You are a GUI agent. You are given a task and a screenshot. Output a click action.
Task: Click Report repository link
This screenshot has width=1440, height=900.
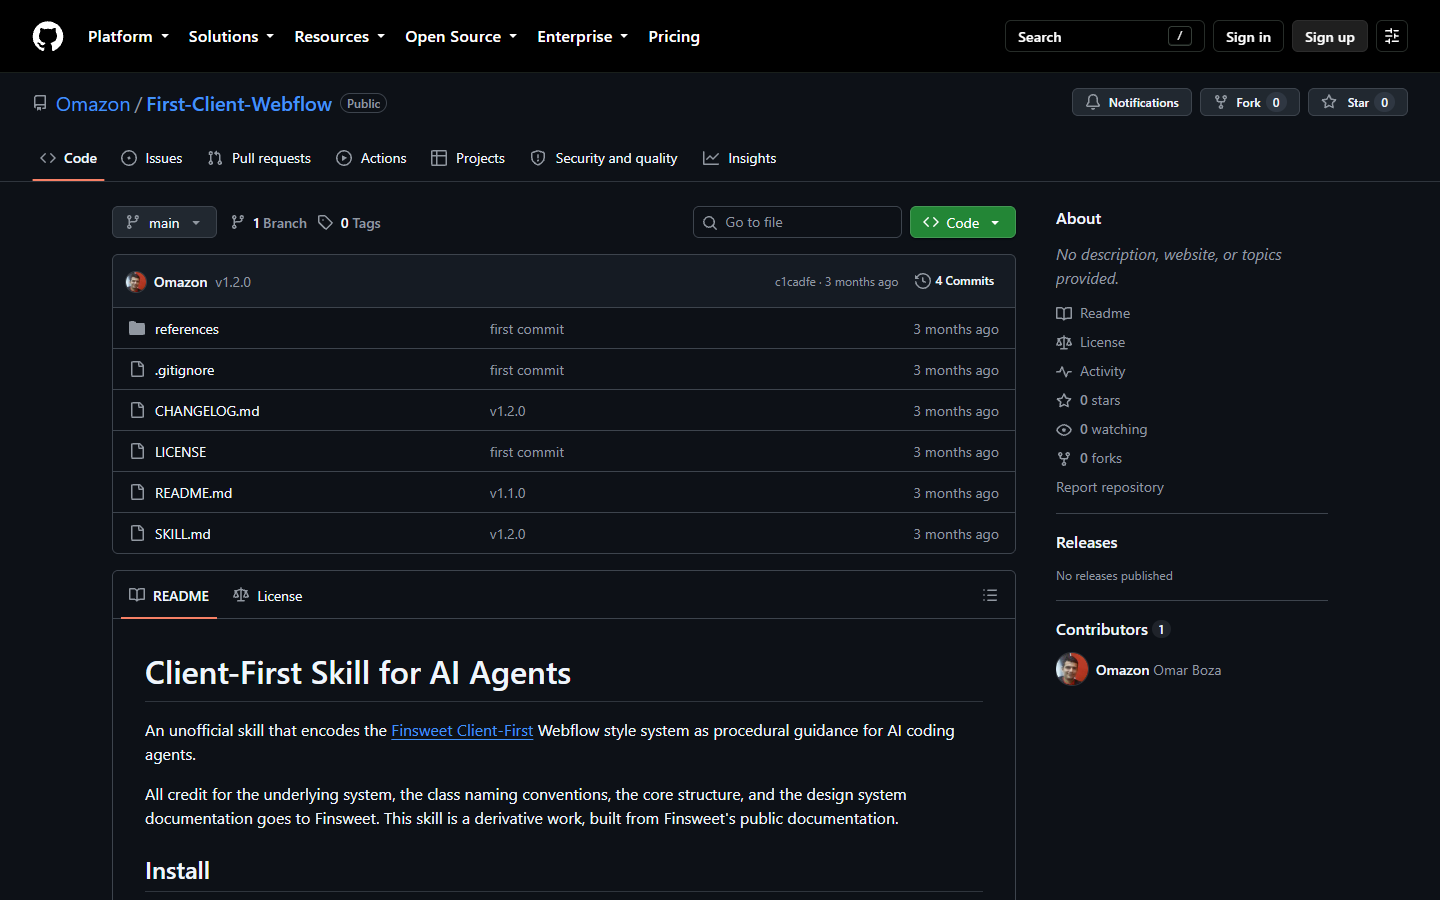click(1110, 487)
